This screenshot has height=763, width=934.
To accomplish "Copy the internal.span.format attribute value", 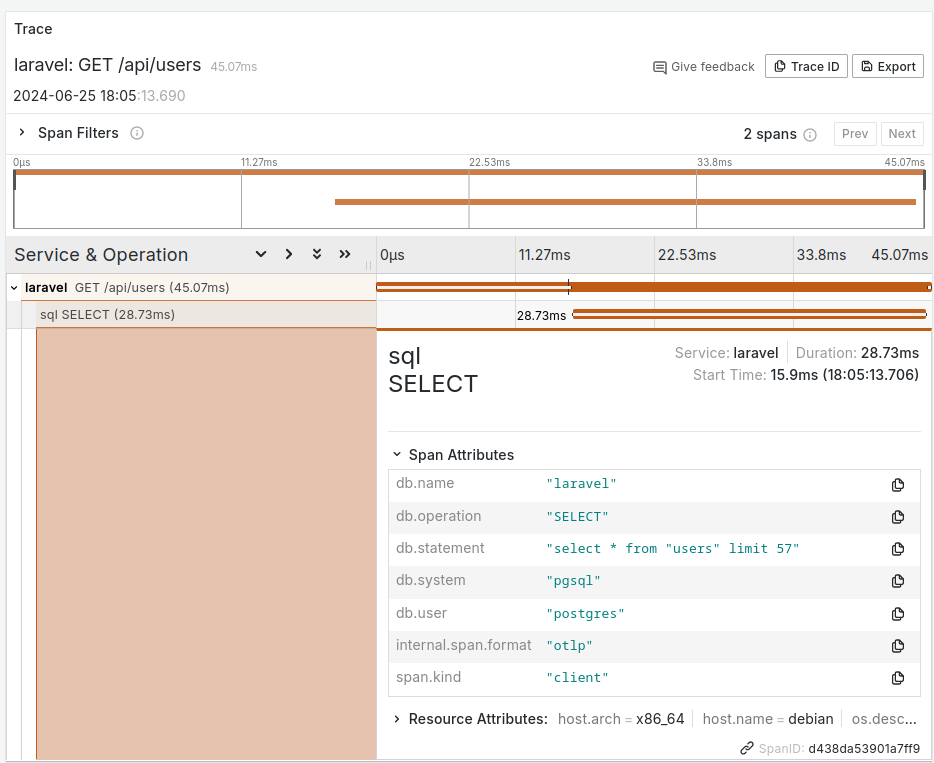I will coord(898,646).
